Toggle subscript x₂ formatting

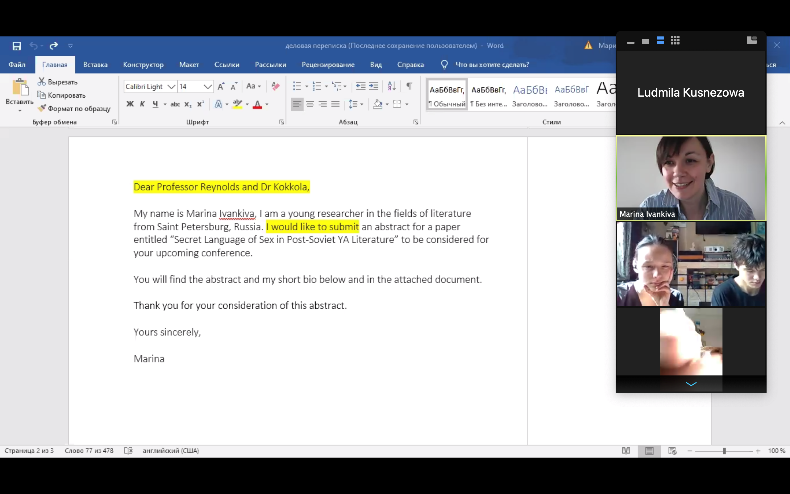click(x=188, y=104)
